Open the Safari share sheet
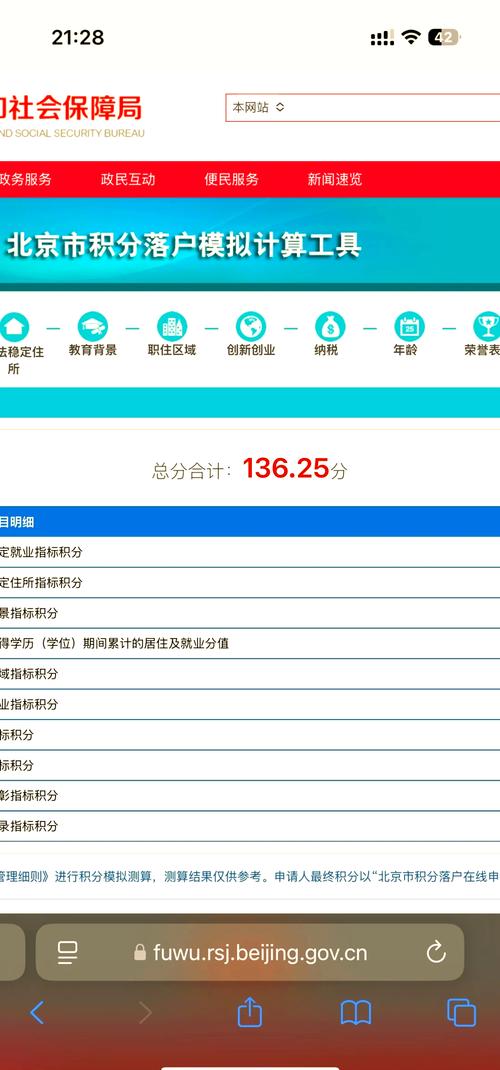Viewport: 500px width, 1070px height. pos(250,1011)
